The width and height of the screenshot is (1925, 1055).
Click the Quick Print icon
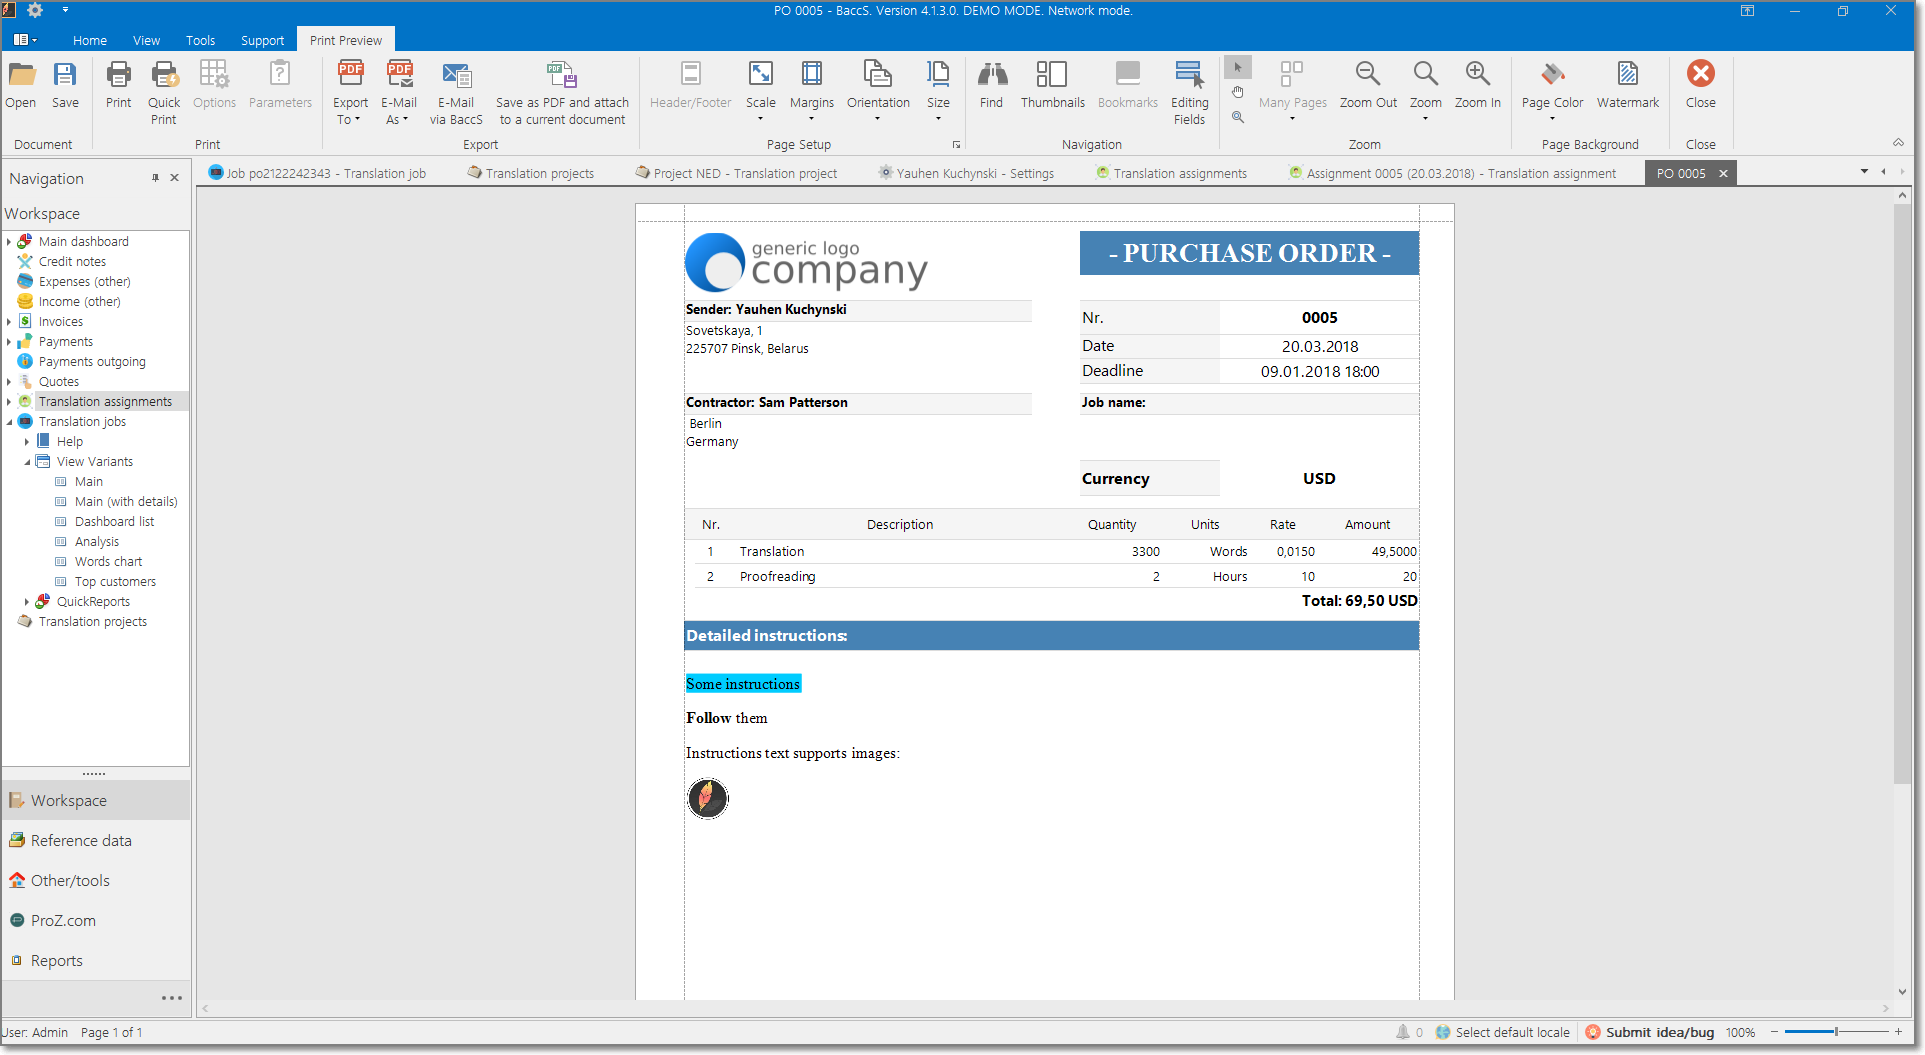(164, 92)
